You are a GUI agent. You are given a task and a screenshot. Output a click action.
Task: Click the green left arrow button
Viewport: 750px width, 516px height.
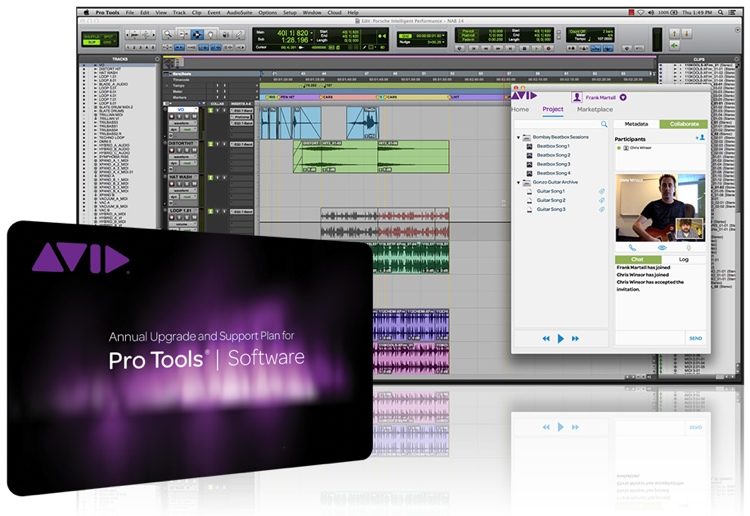tap(674, 45)
